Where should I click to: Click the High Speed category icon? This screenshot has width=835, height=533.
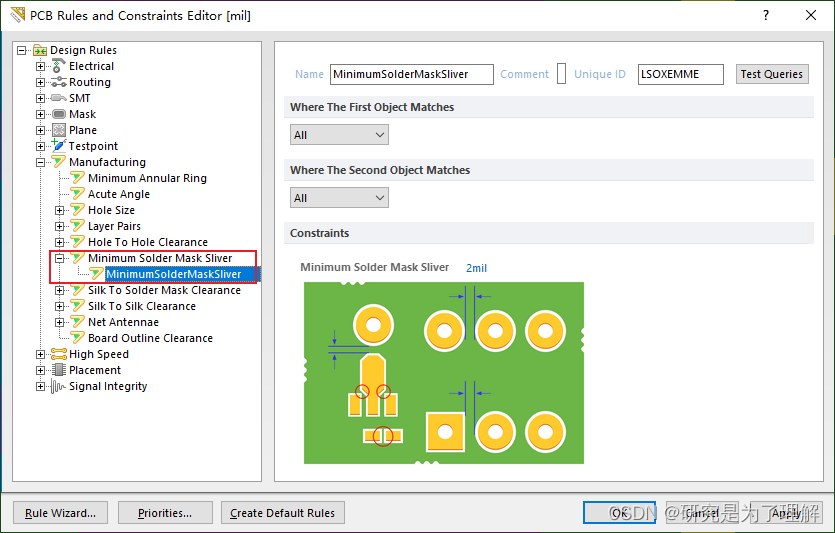pyautogui.click(x=59, y=354)
